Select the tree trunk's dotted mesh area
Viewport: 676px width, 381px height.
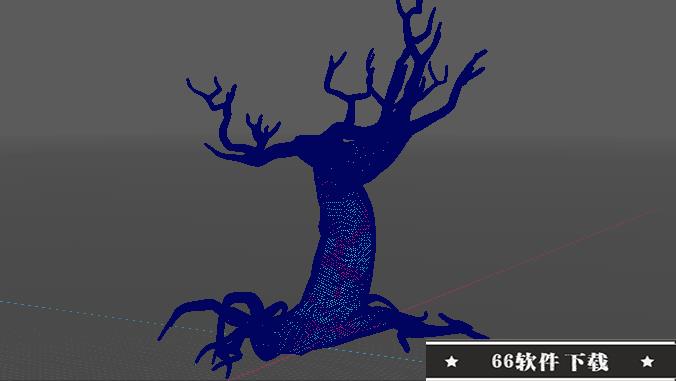345,250
